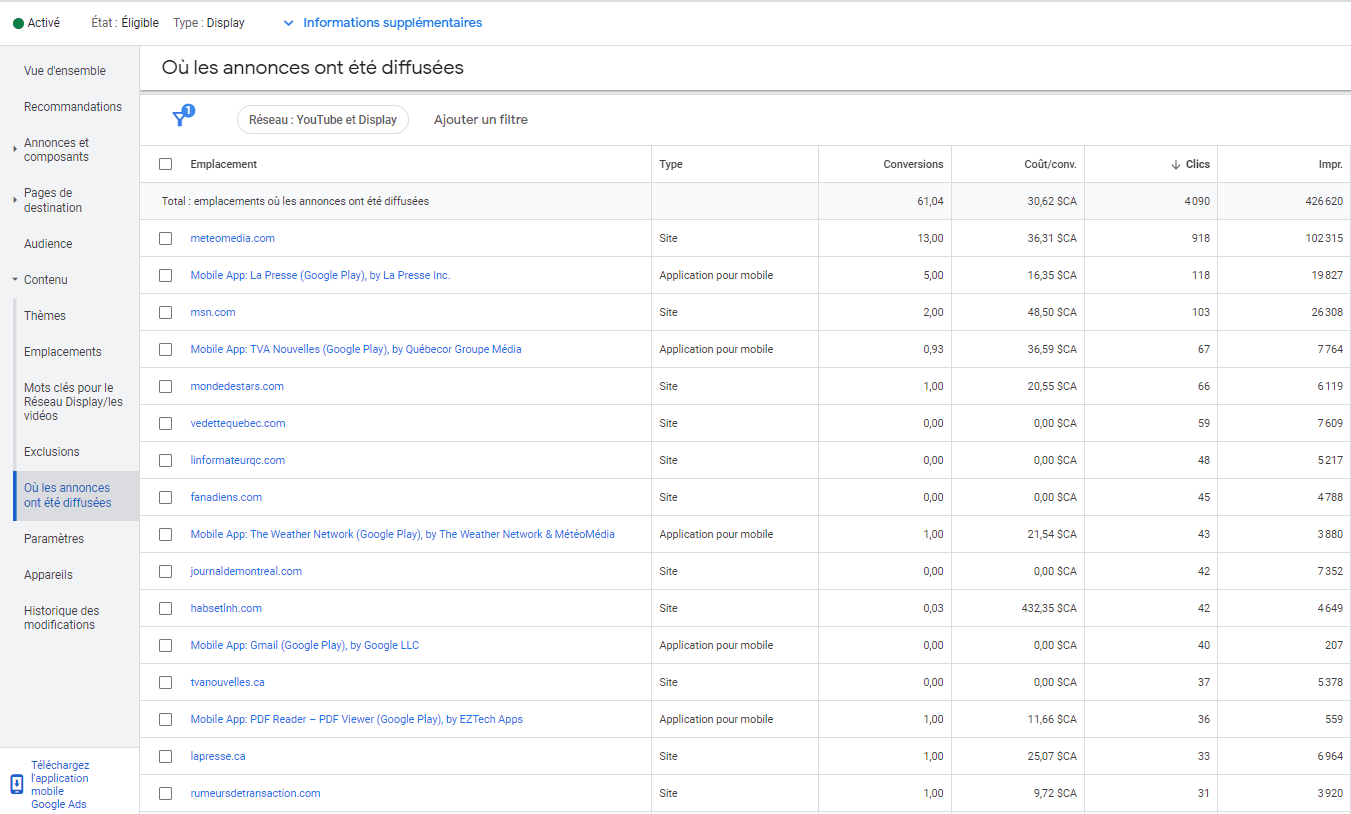Open journaldemontreal.com link
Screen dimensions: 1351x814
pos(246,571)
